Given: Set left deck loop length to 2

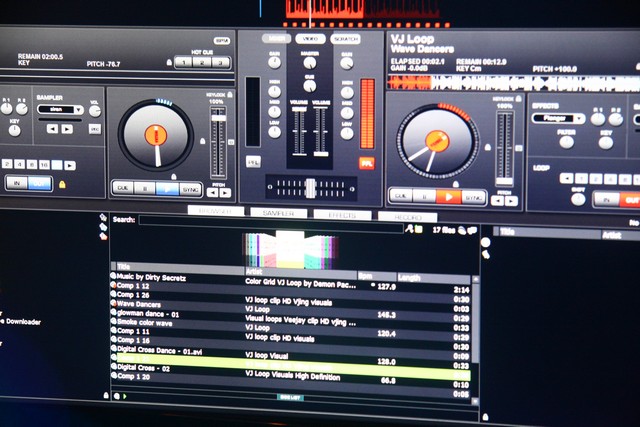Looking at the screenshot, I should (x=7, y=164).
